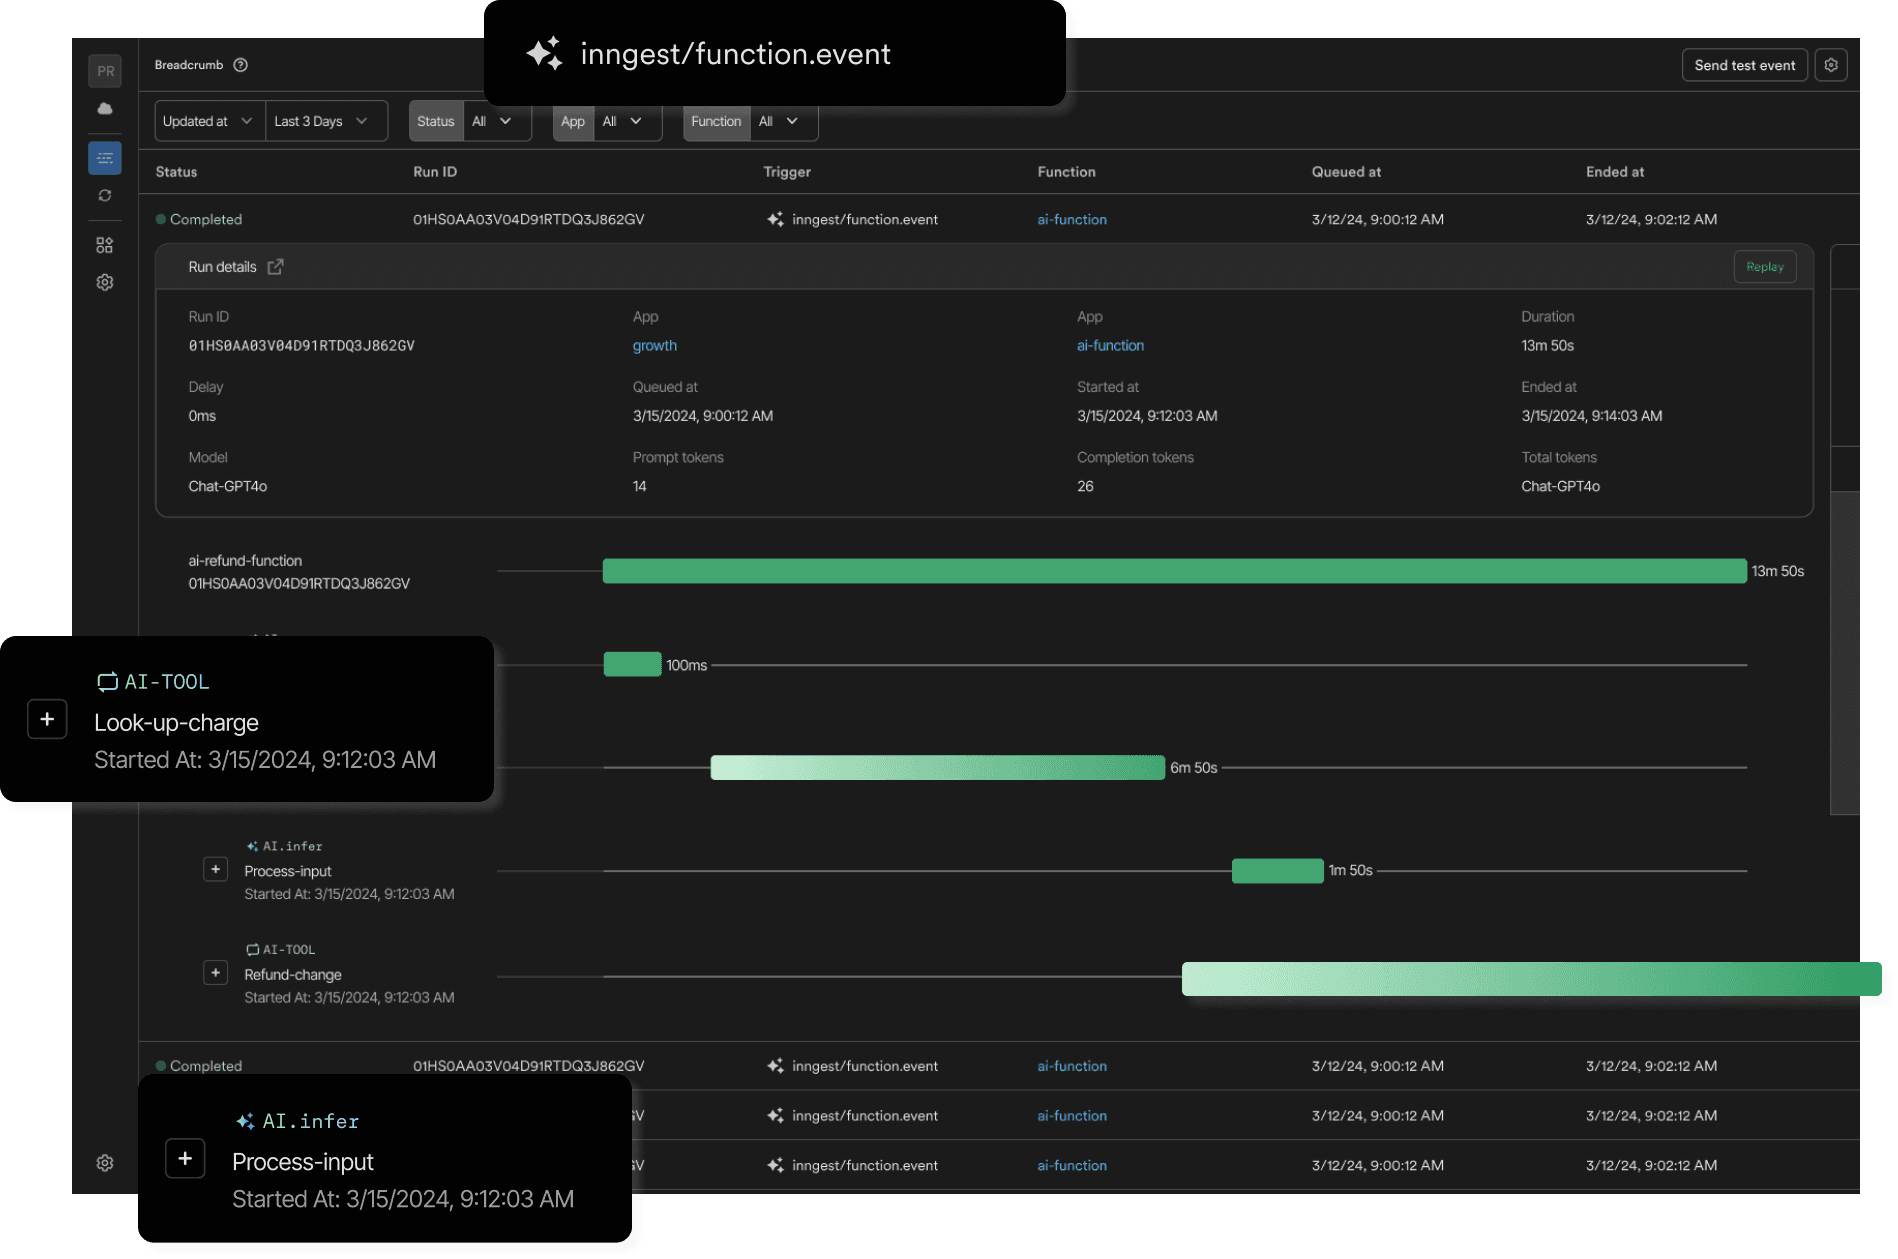Open Run details in a new window
The image size is (1898, 1259).
[x=277, y=266]
